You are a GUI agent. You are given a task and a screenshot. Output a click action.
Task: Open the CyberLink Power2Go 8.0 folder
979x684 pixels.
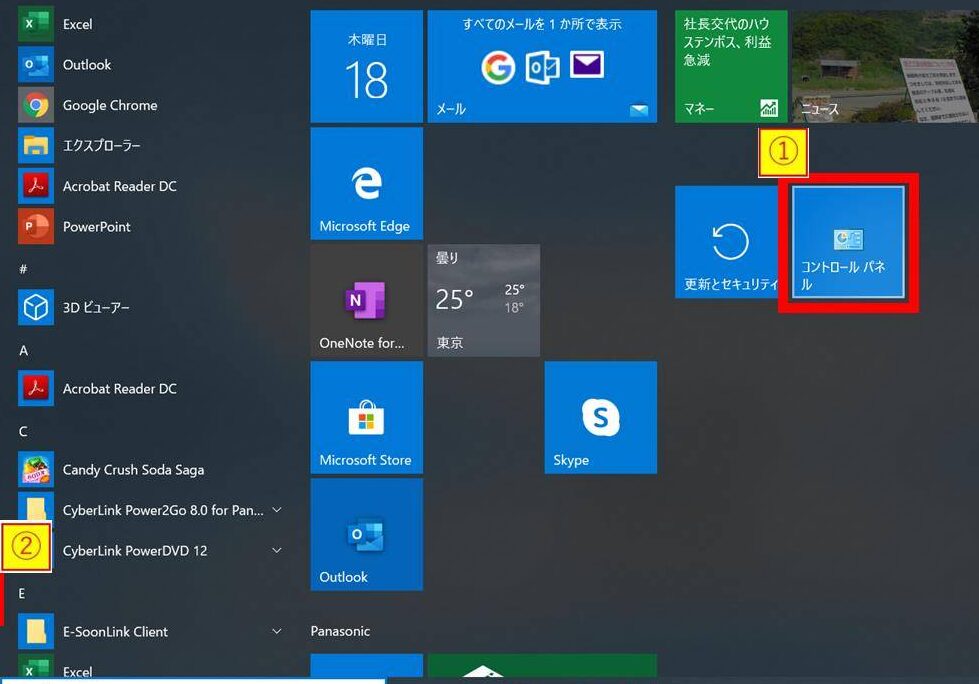pyautogui.click(x=150, y=511)
